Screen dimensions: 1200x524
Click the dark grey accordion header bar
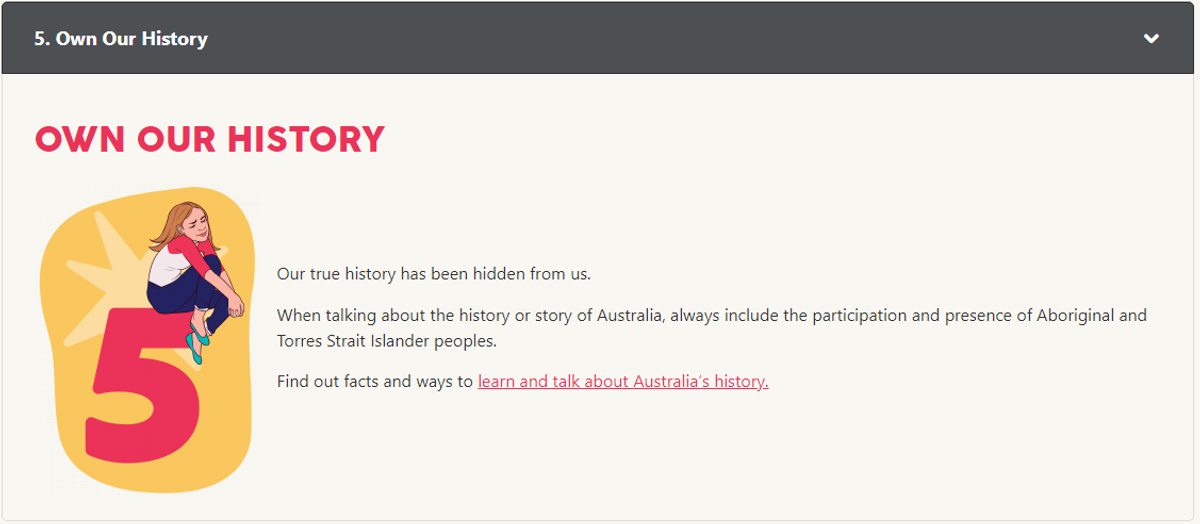[x=599, y=38]
